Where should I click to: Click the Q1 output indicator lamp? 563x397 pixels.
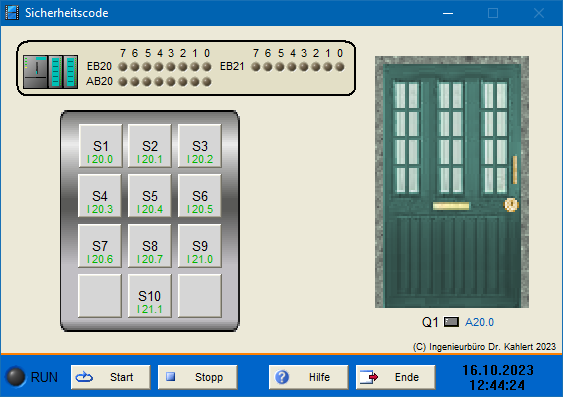[x=451, y=322]
